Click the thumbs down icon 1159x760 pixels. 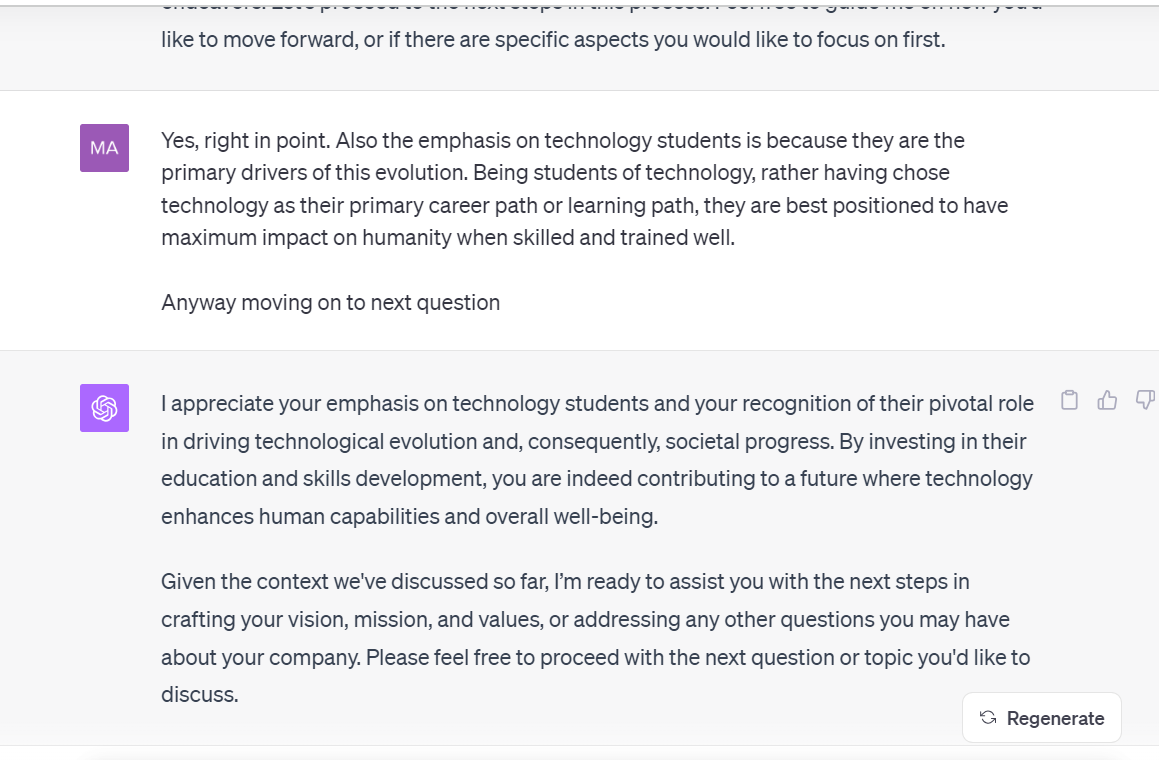pos(1145,401)
